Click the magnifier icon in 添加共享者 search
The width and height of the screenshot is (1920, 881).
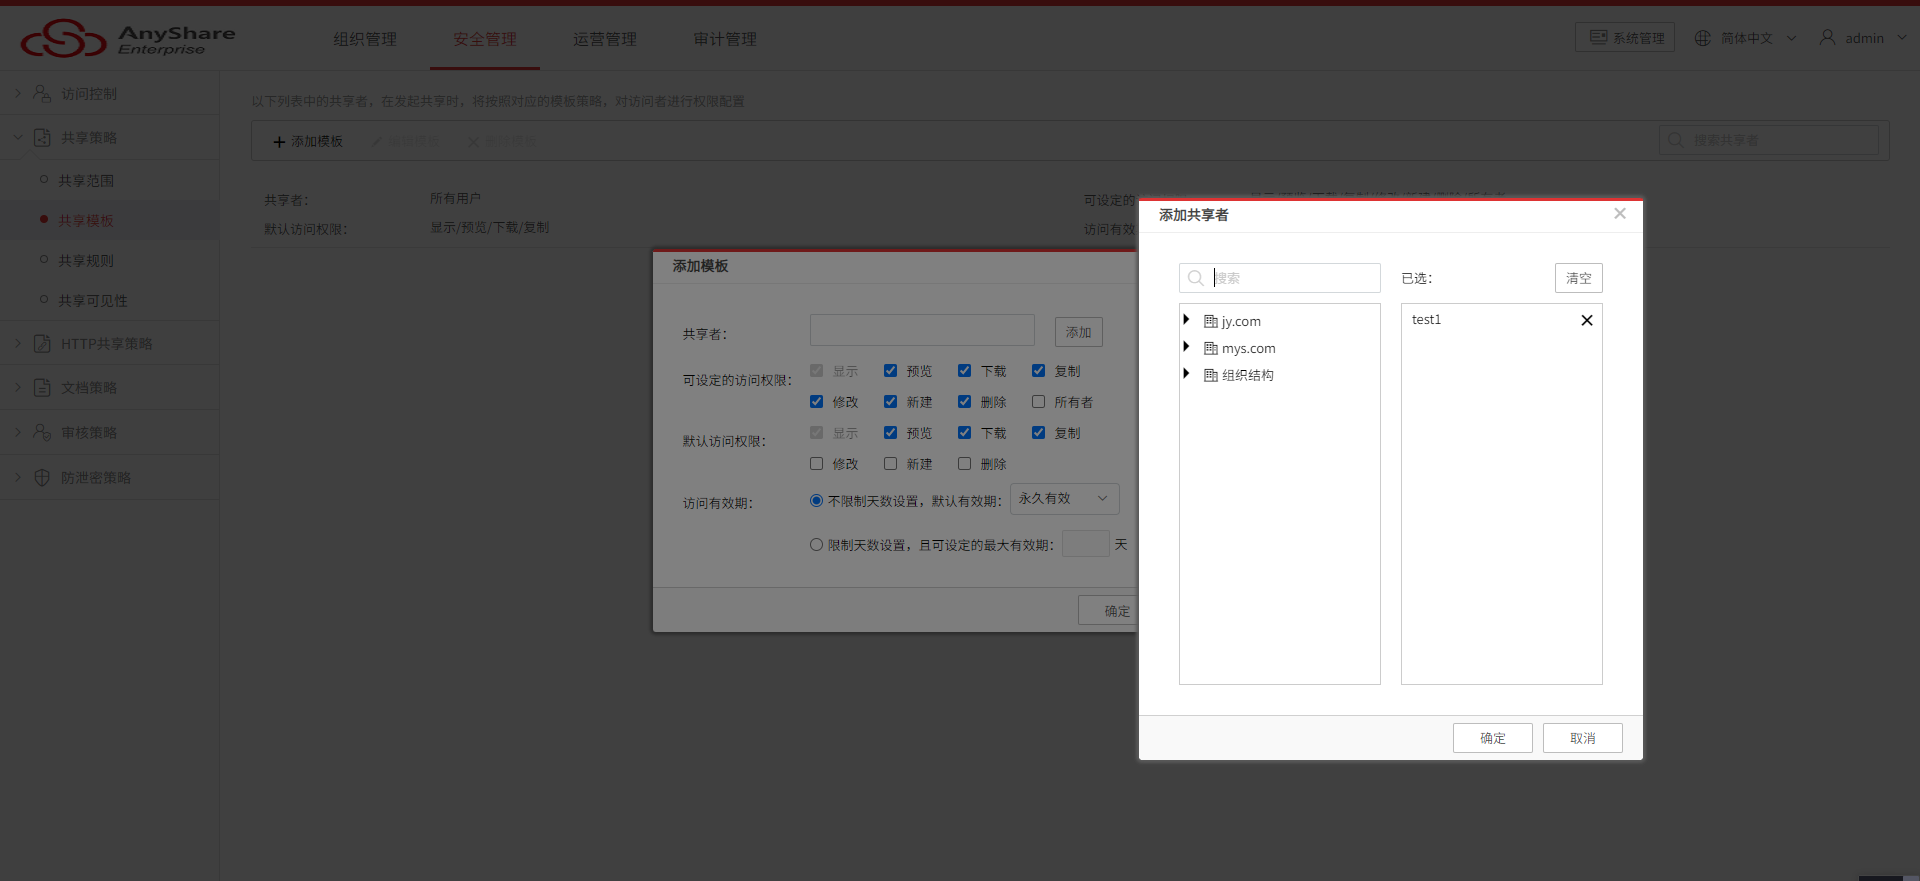(1196, 278)
